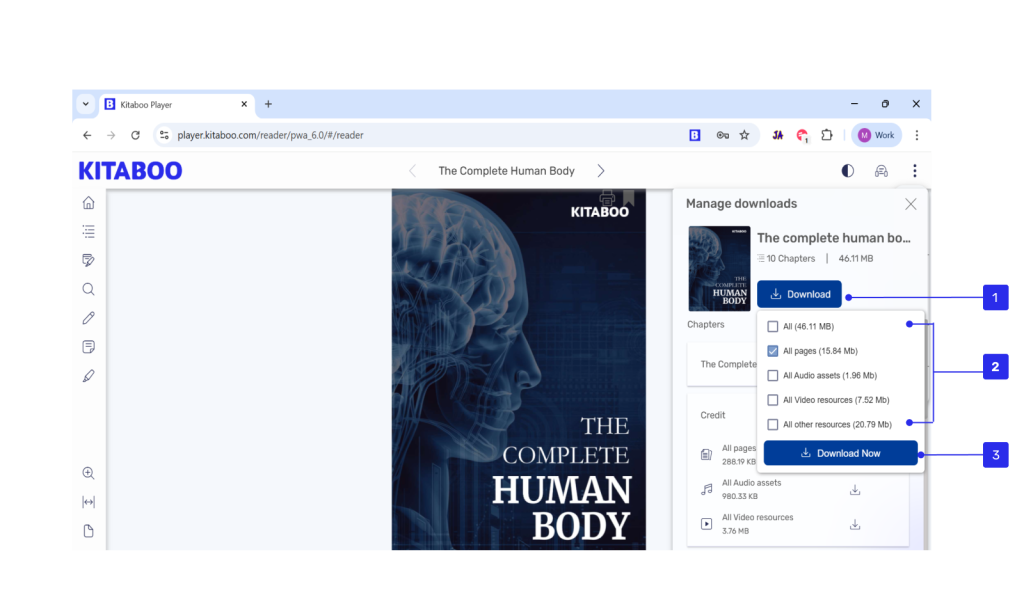1024x595 pixels.
Task: Click the '46.11 MB' size under the book title
Action: (x=856, y=259)
